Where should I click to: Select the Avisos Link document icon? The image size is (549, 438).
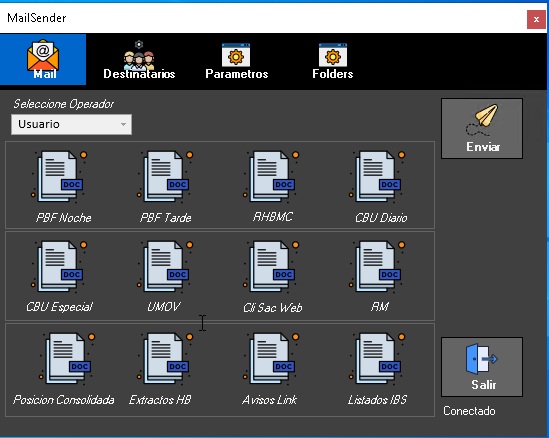coord(271,359)
